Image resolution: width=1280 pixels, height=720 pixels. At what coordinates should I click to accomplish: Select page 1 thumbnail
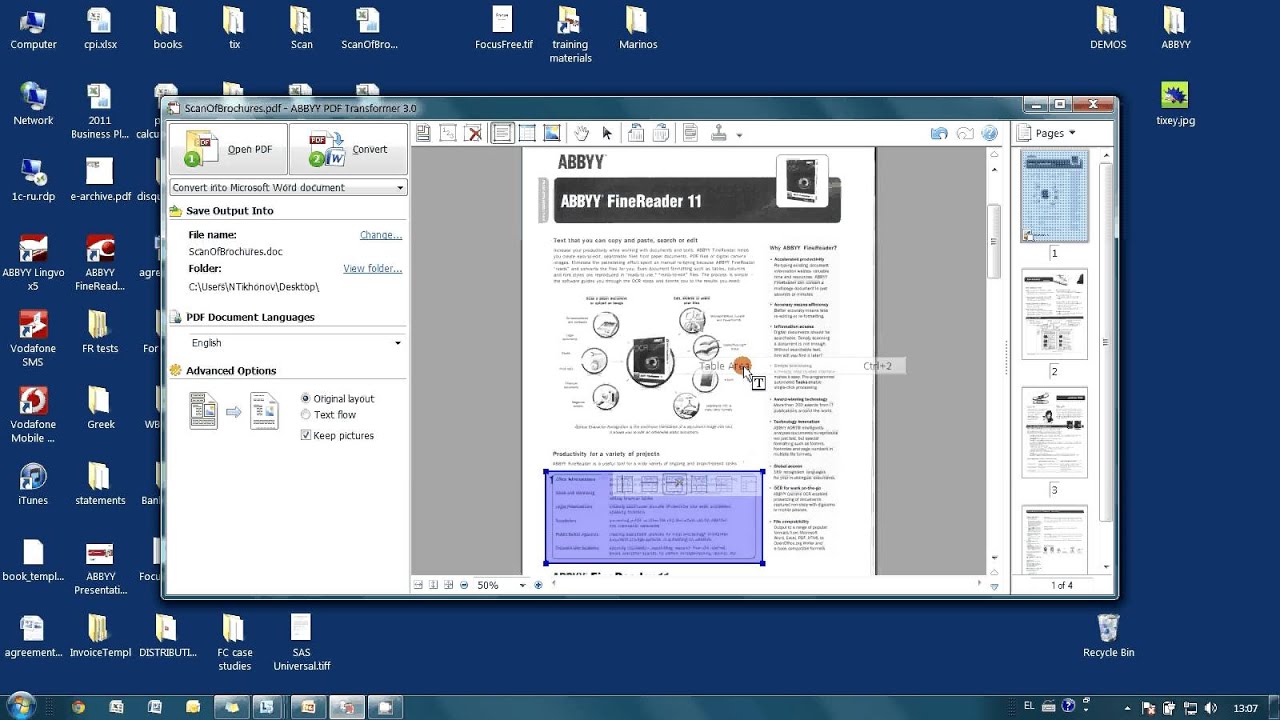click(1054, 196)
